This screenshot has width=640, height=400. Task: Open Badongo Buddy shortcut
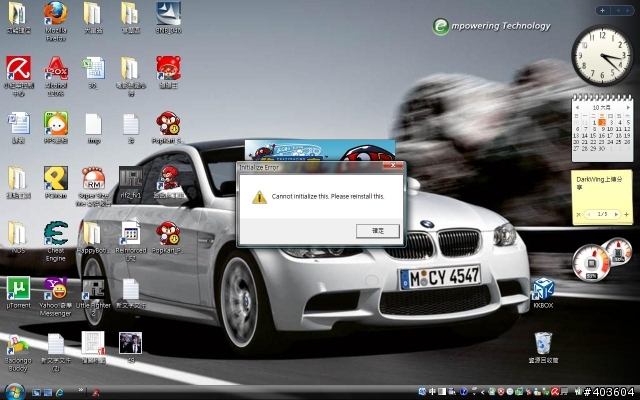click(x=18, y=352)
